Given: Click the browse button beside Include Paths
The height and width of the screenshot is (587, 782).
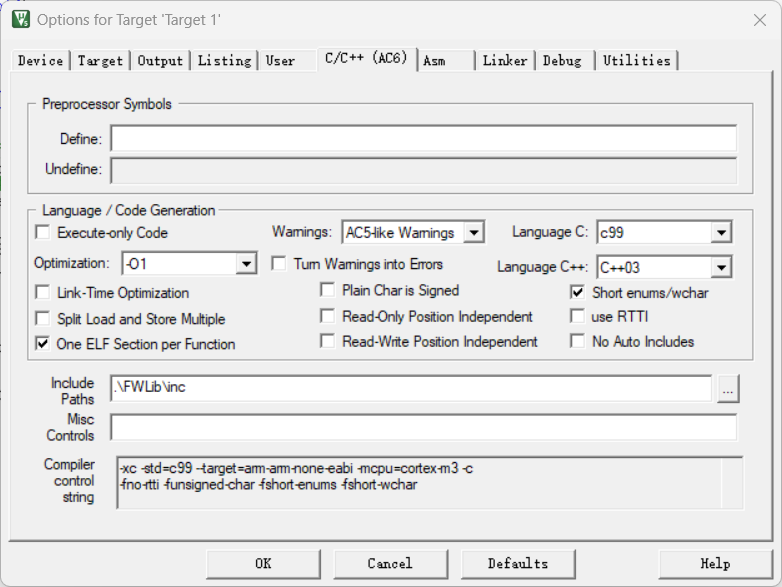Looking at the screenshot, I should pyautogui.click(x=728, y=389).
